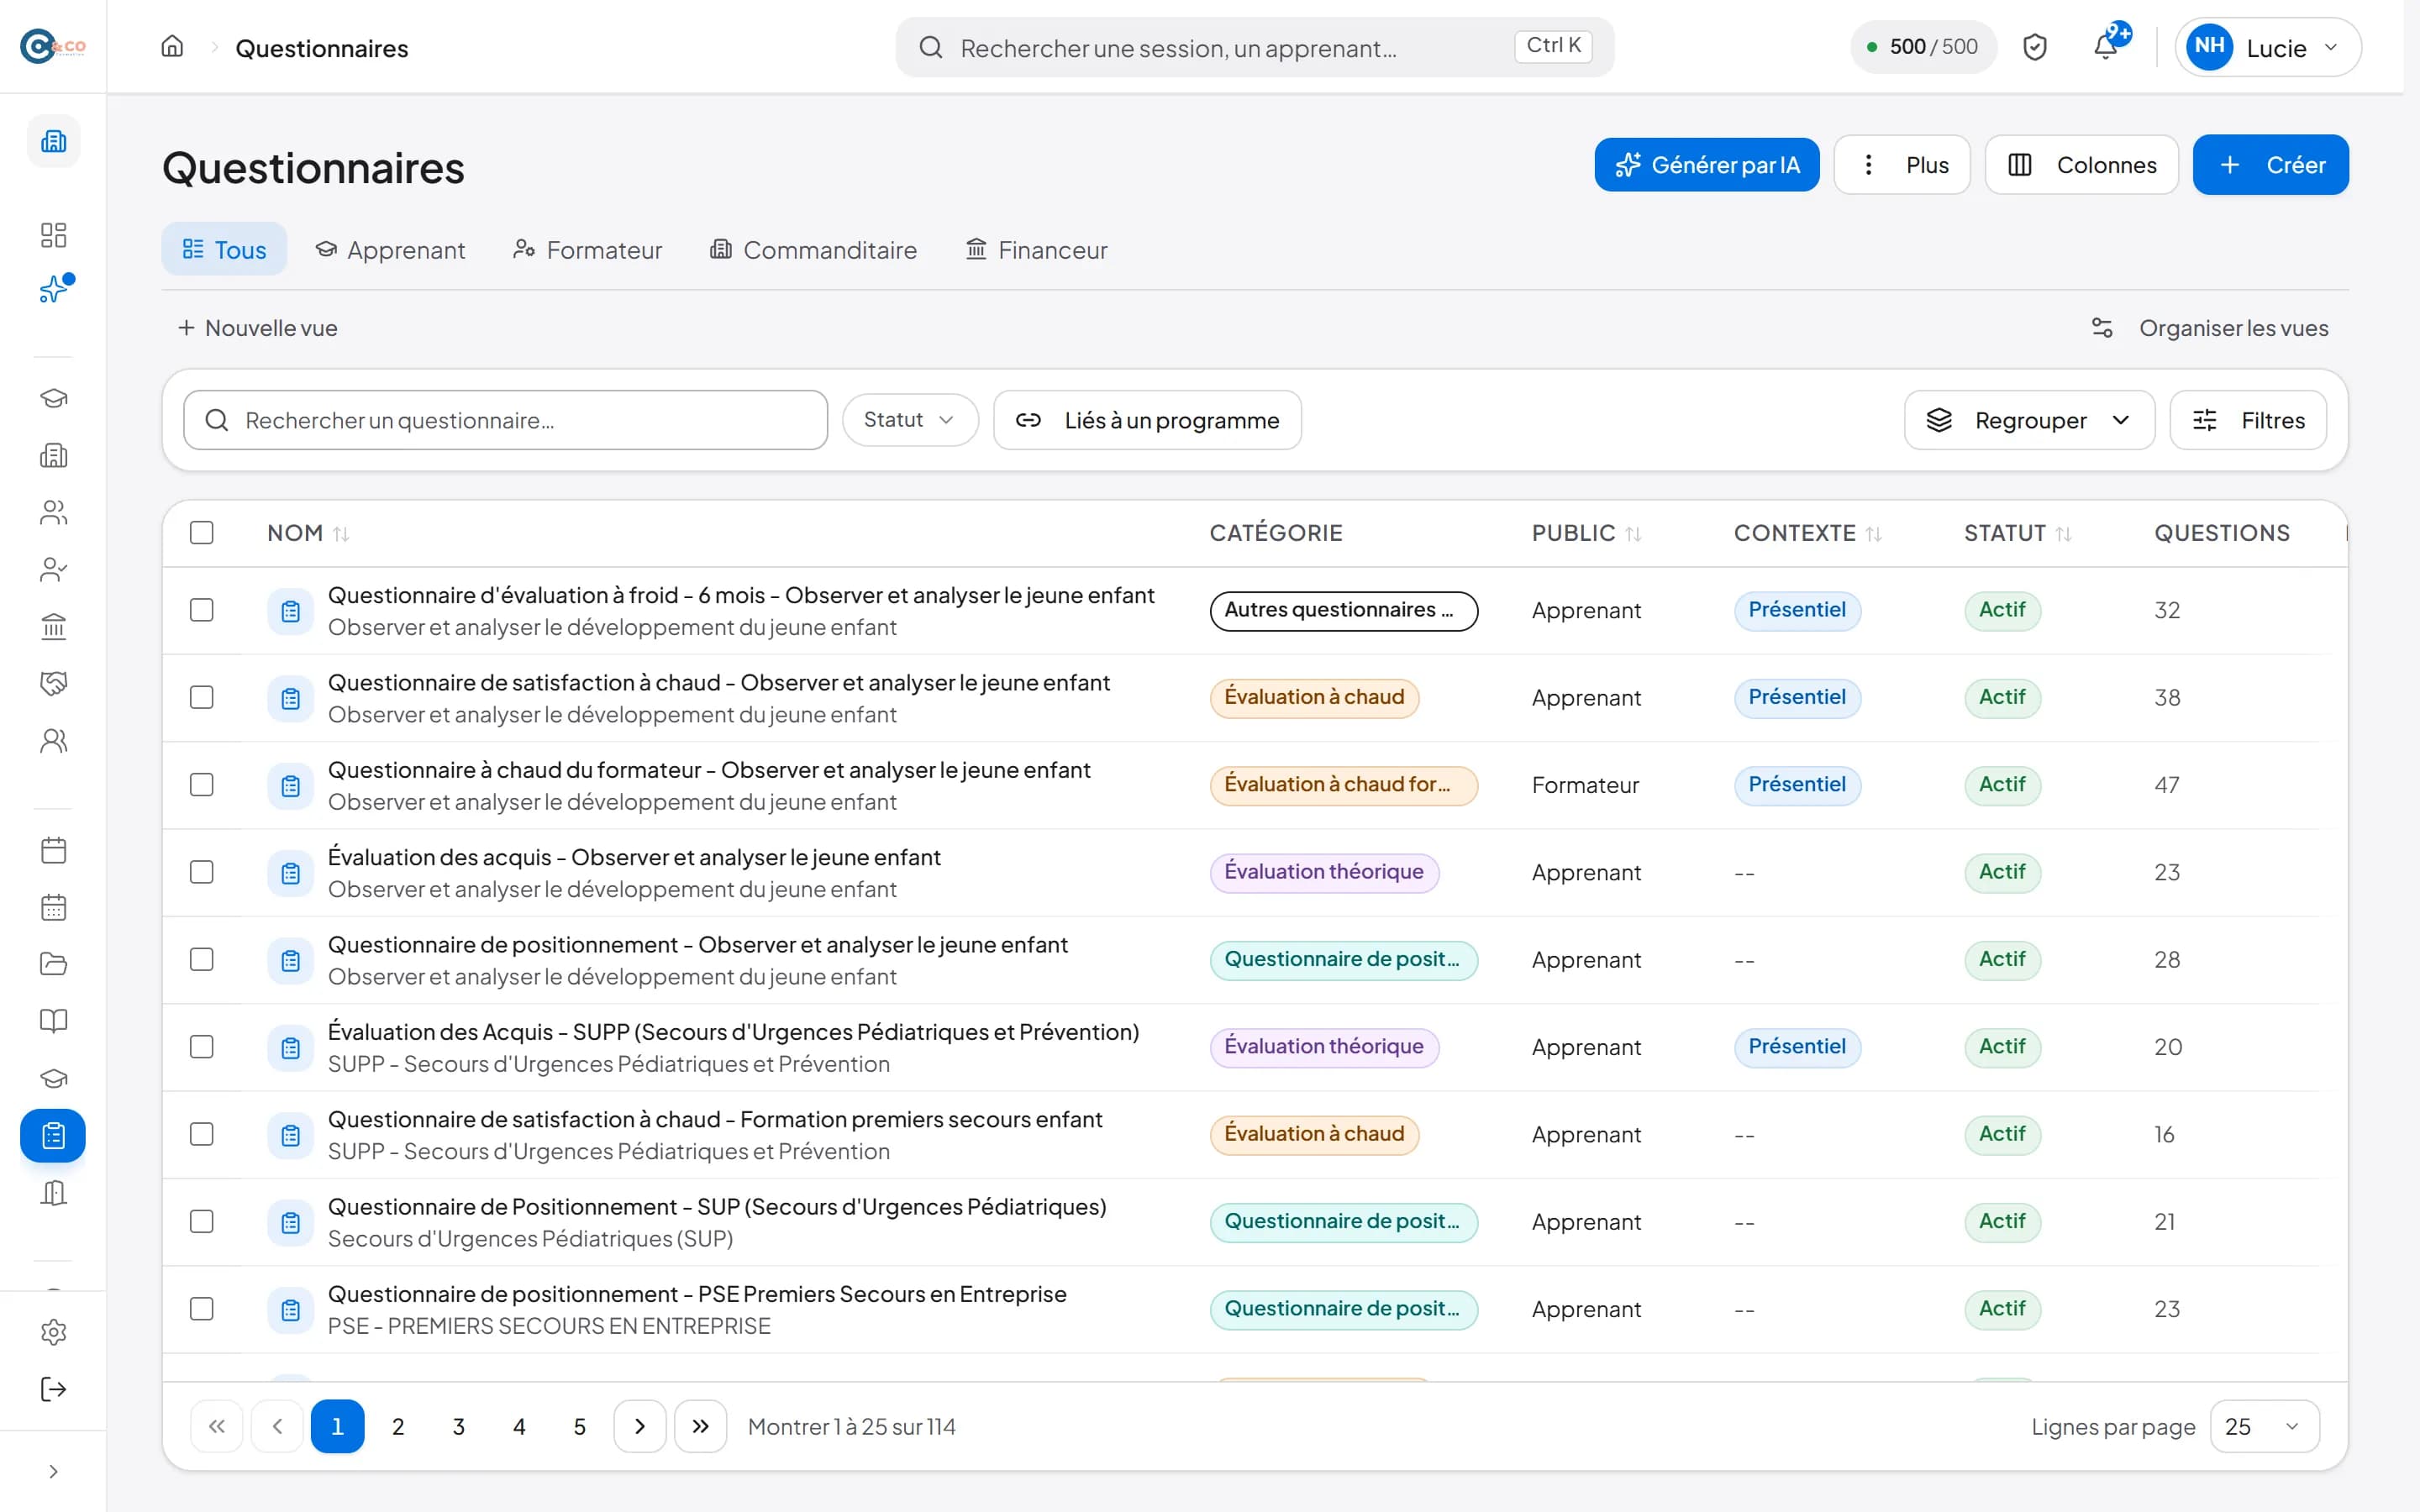Click the Créer button
The image size is (2420, 1512).
(2270, 165)
